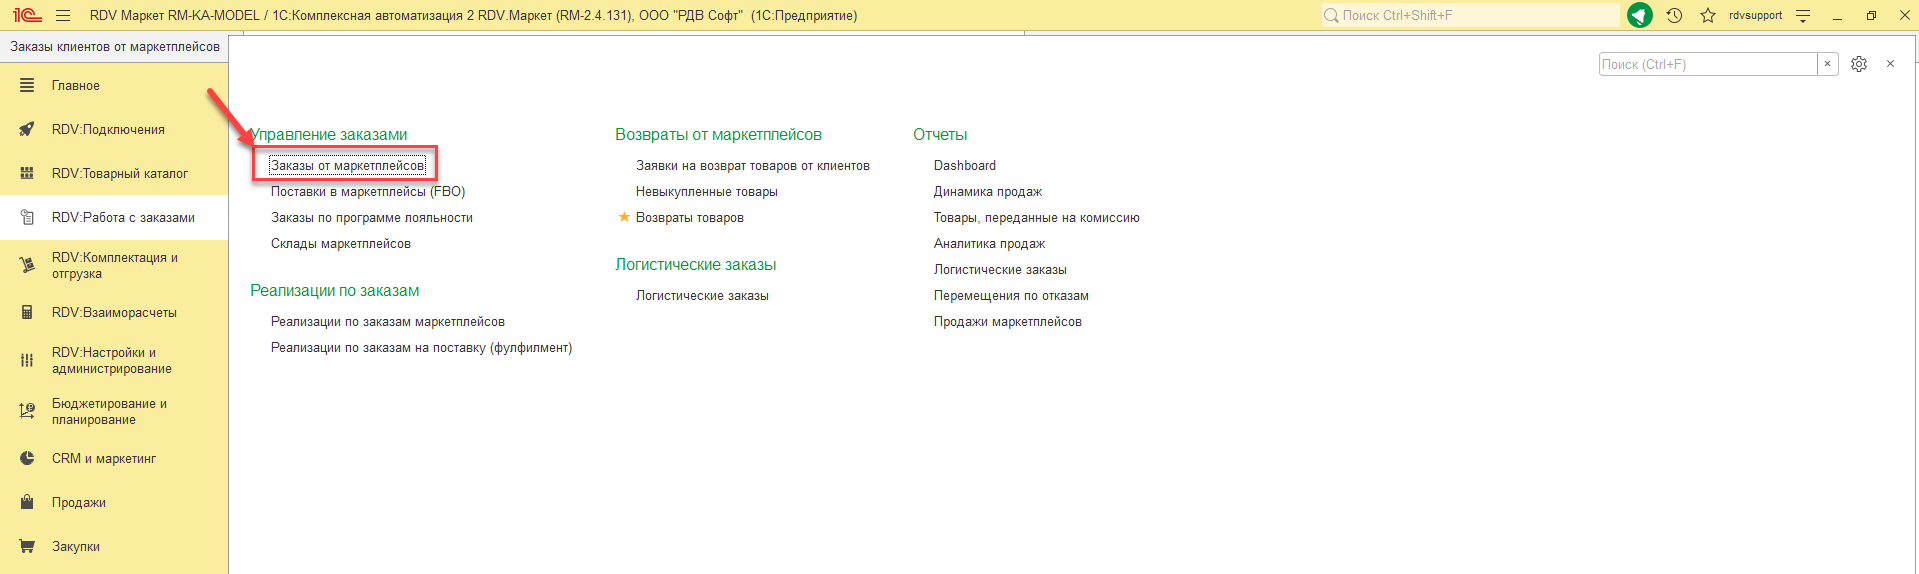Image resolution: width=1919 pixels, height=574 pixels.
Task: Open the Главное section
Action: (114, 86)
